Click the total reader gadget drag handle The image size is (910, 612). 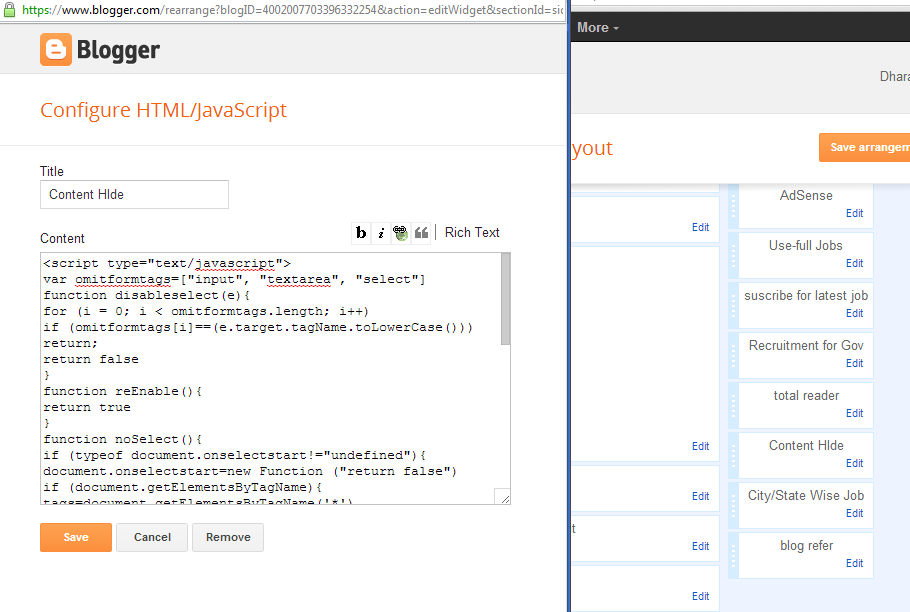pyautogui.click(x=734, y=405)
